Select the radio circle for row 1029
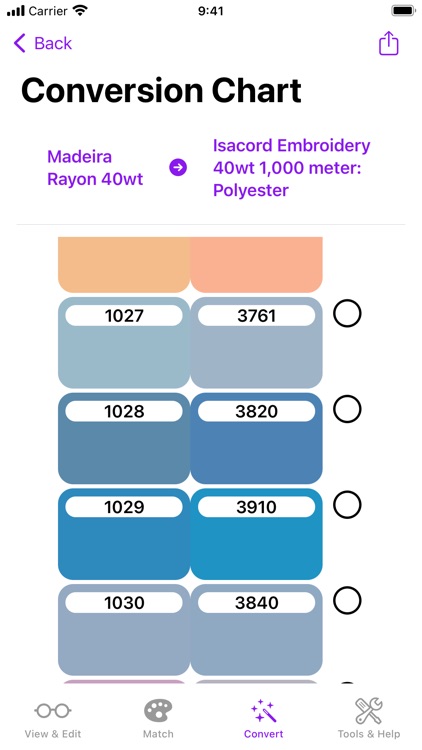The width and height of the screenshot is (422, 750). [x=347, y=505]
